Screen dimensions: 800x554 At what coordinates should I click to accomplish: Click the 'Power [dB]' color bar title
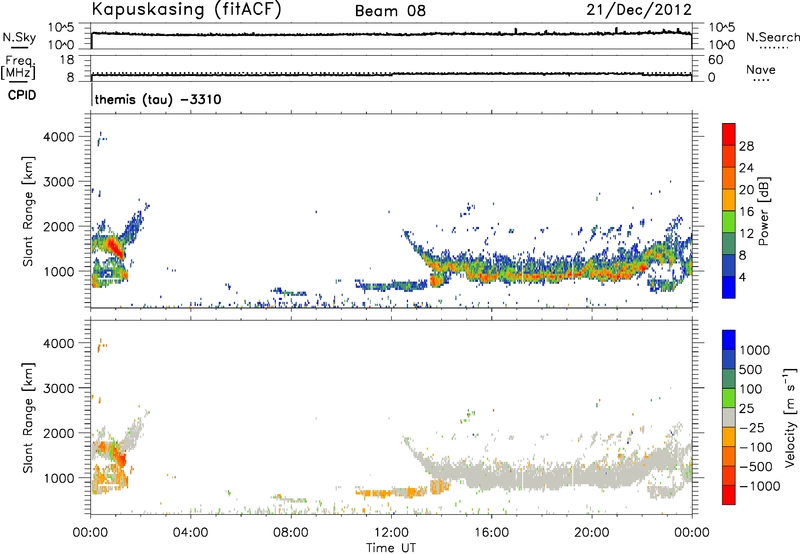(x=764, y=211)
